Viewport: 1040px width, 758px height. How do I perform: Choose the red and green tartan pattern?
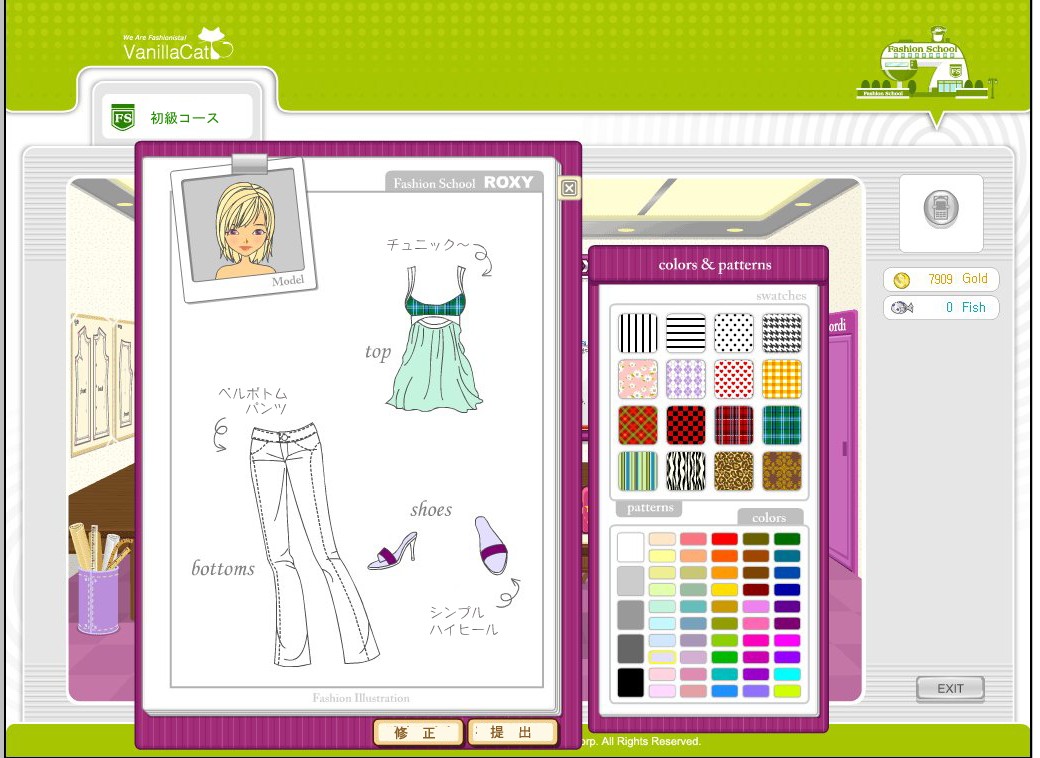tap(637, 425)
